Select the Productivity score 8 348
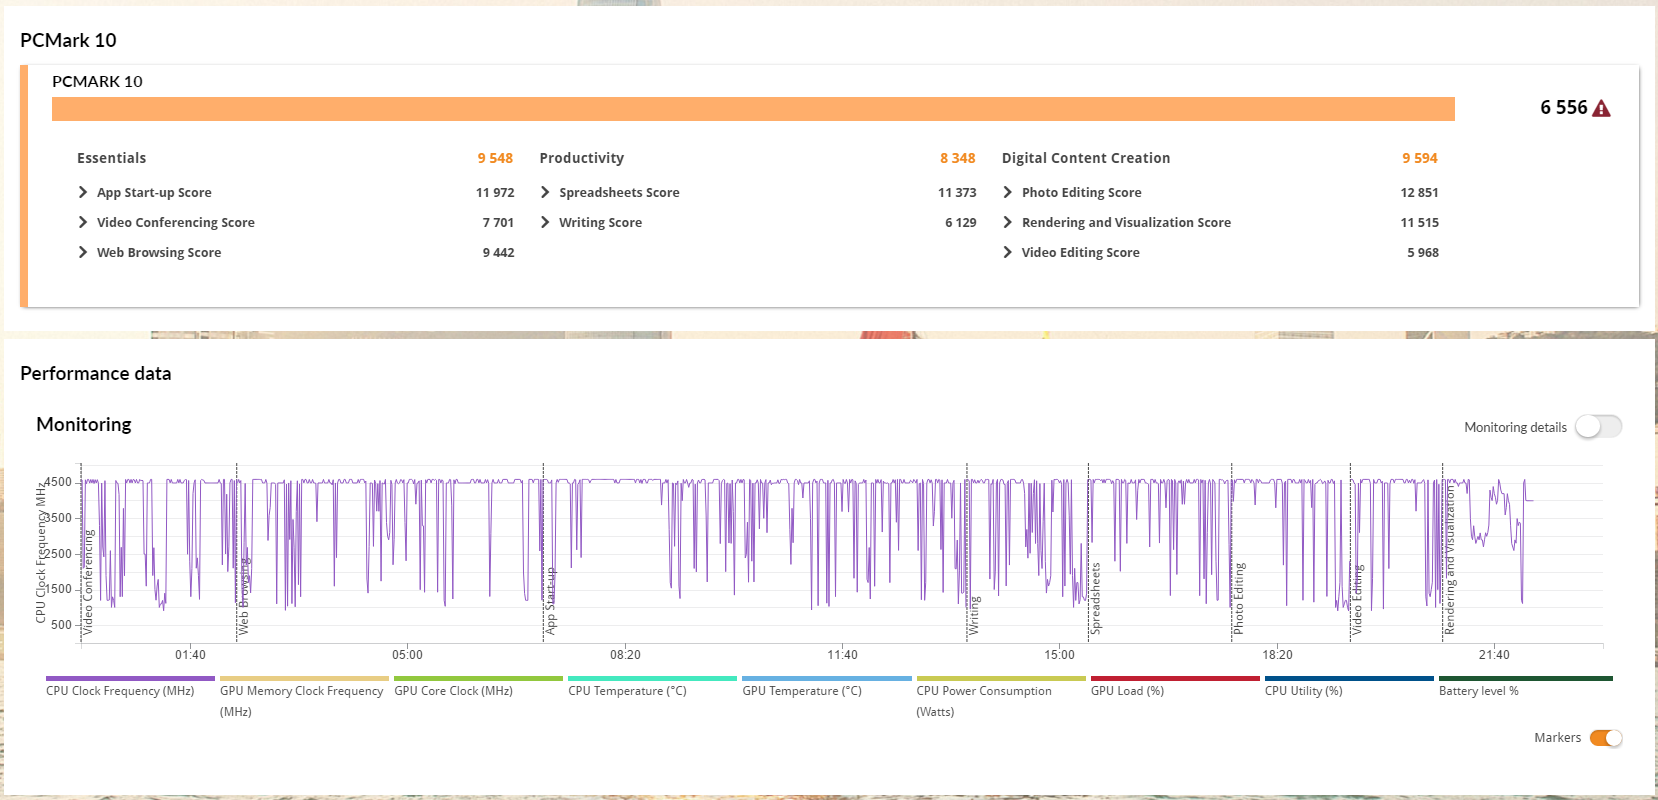The height and width of the screenshot is (800, 1658). tap(957, 158)
